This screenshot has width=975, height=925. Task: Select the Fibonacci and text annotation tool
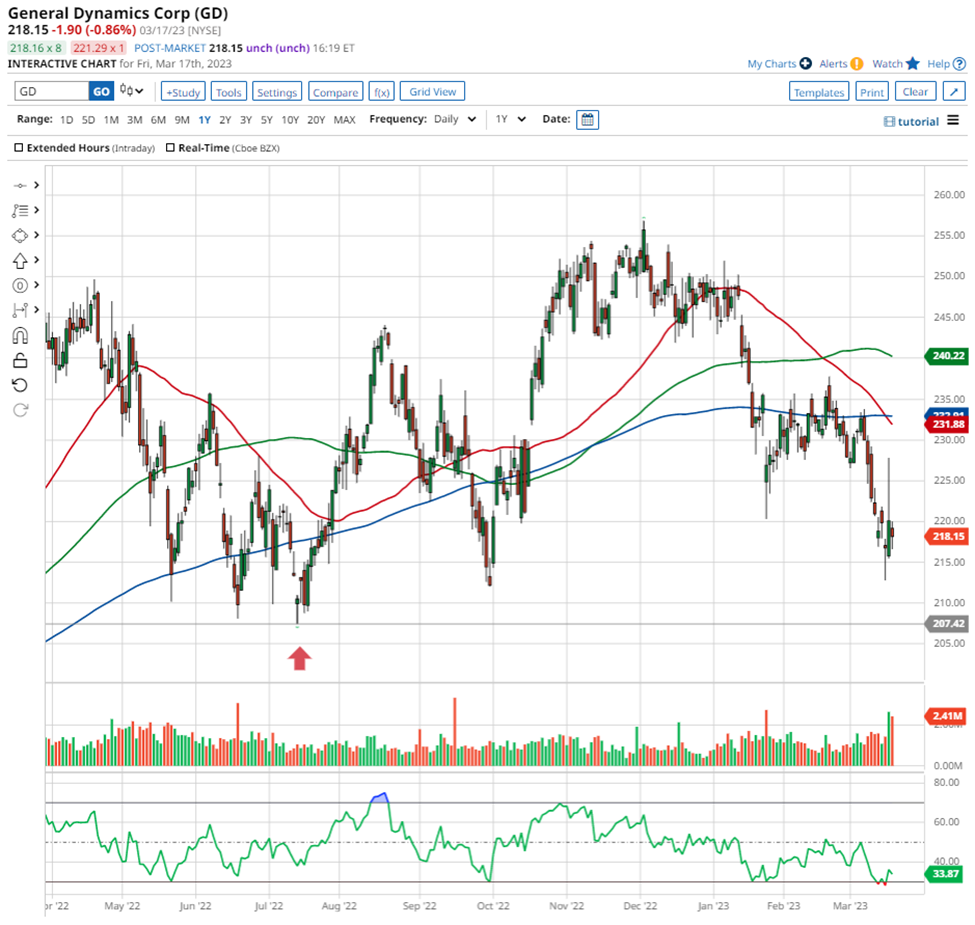point(20,211)
